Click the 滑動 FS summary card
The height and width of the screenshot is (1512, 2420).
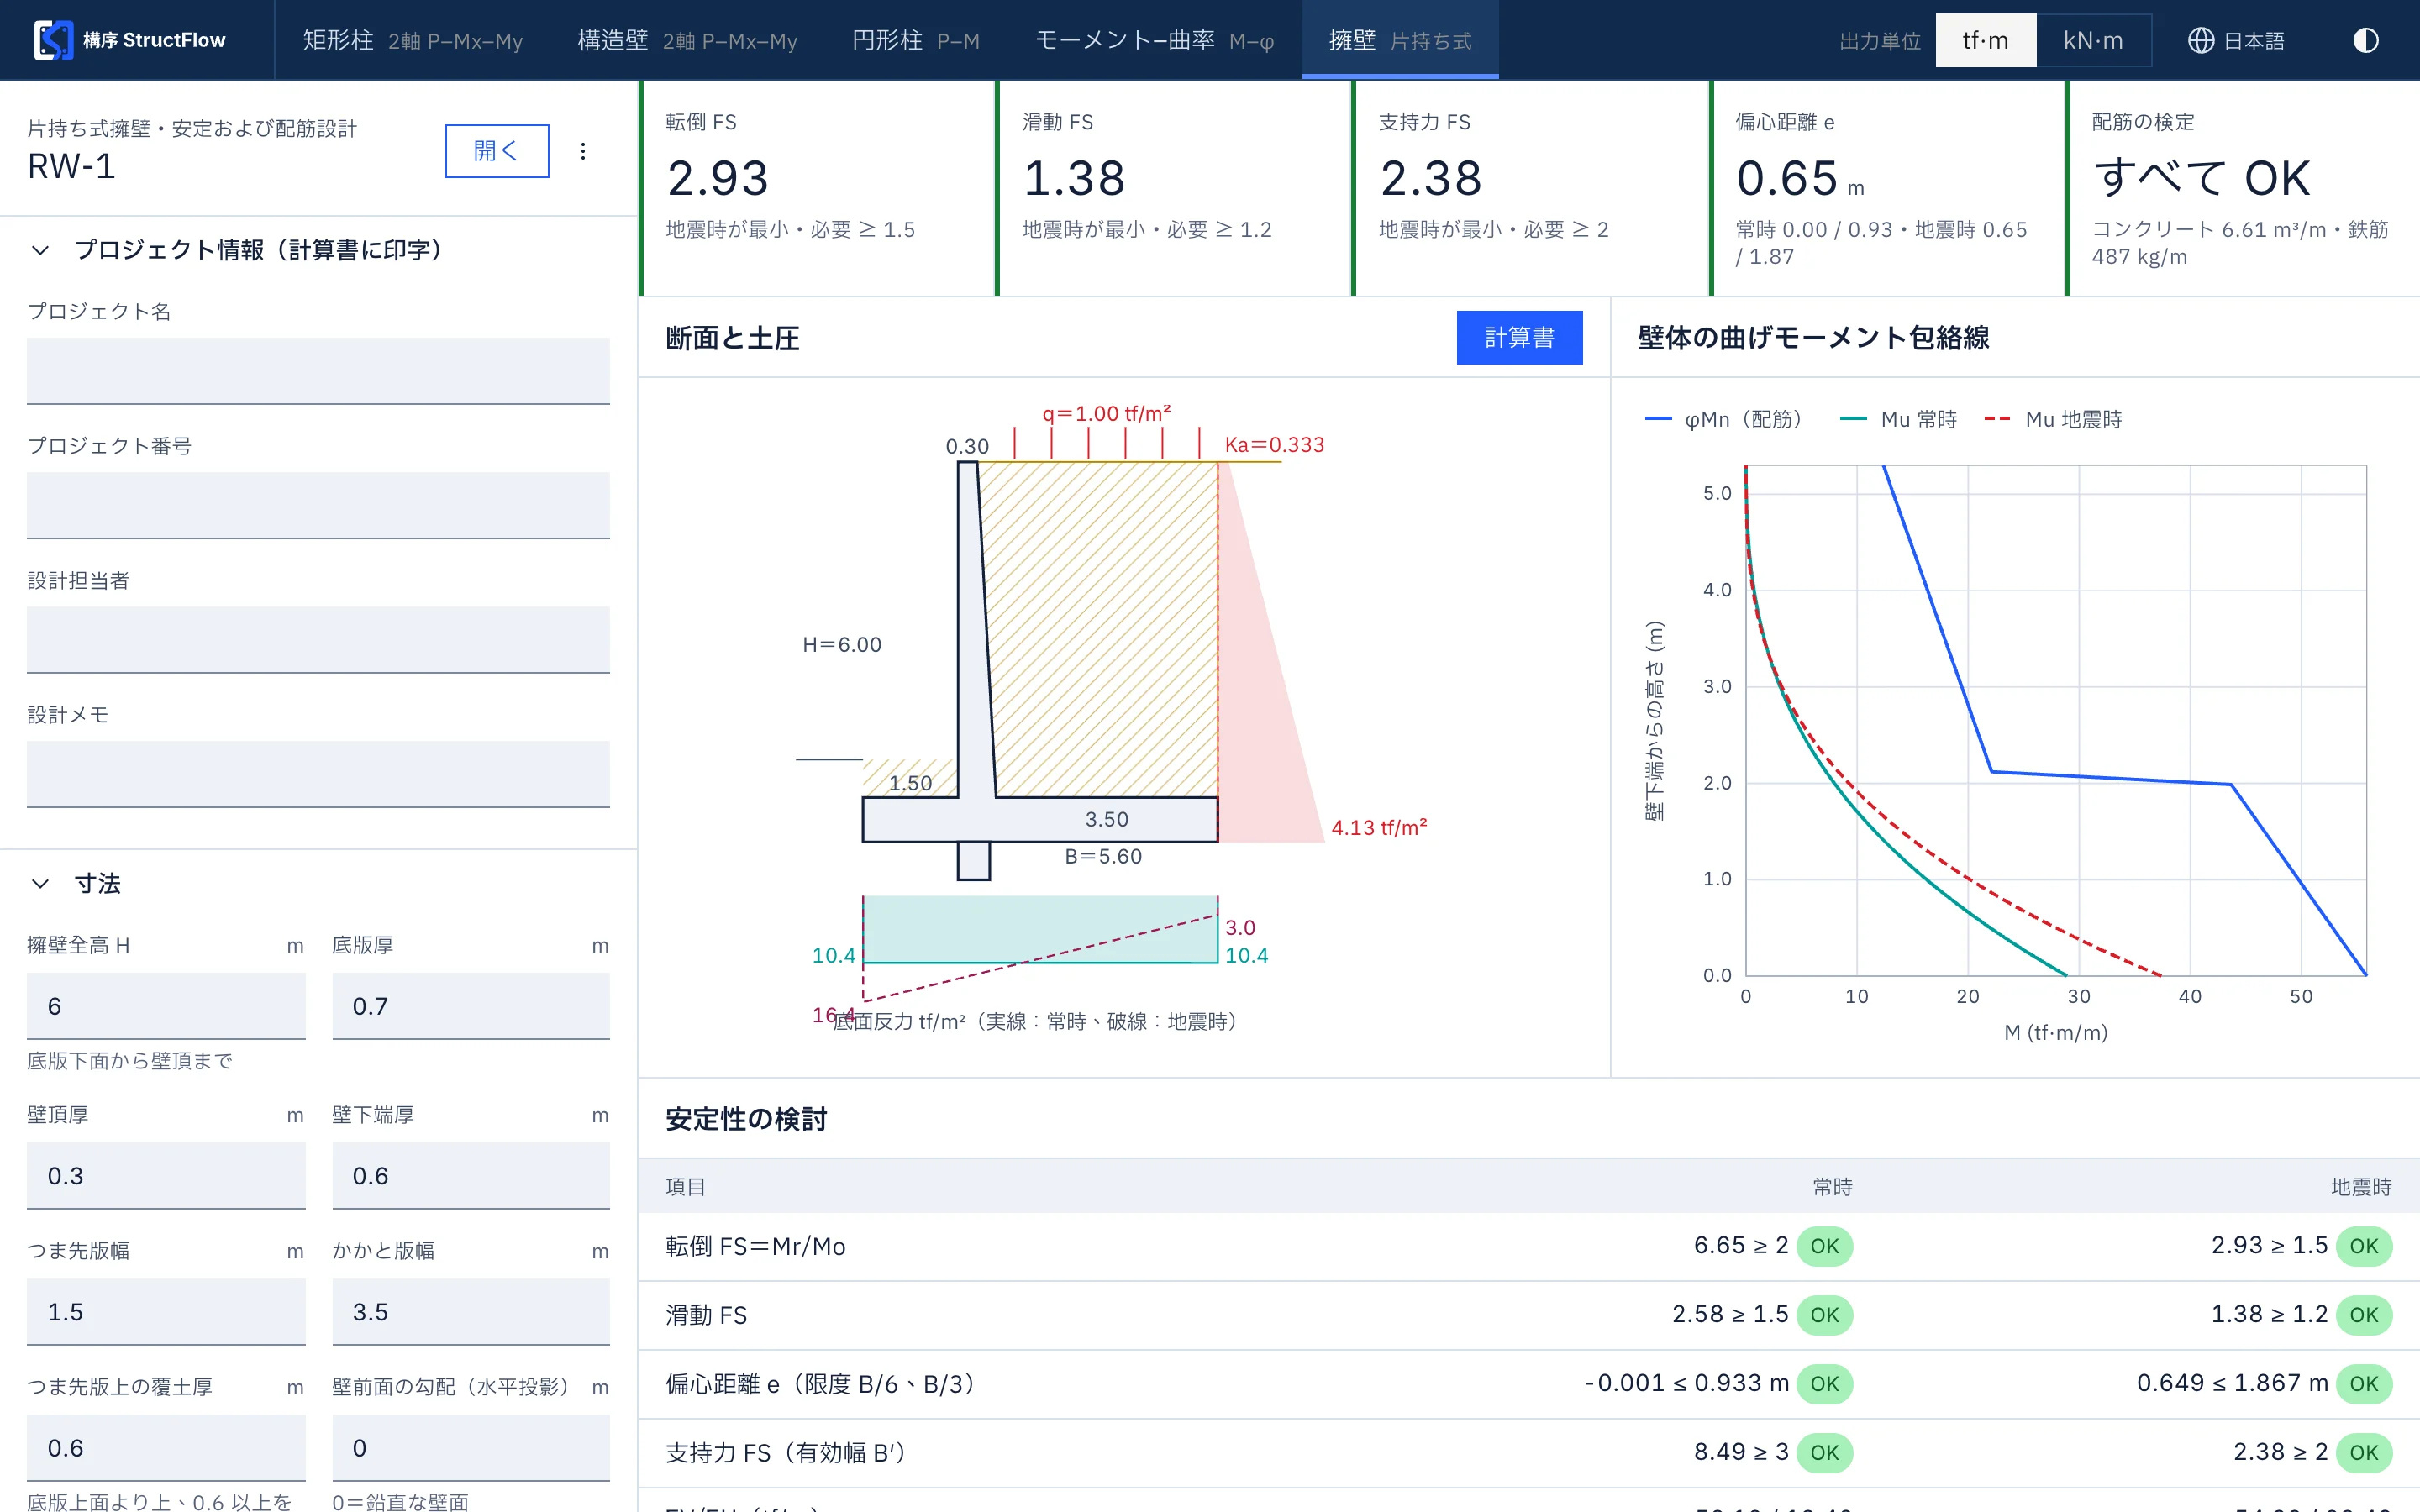(x=1174, y=188)
